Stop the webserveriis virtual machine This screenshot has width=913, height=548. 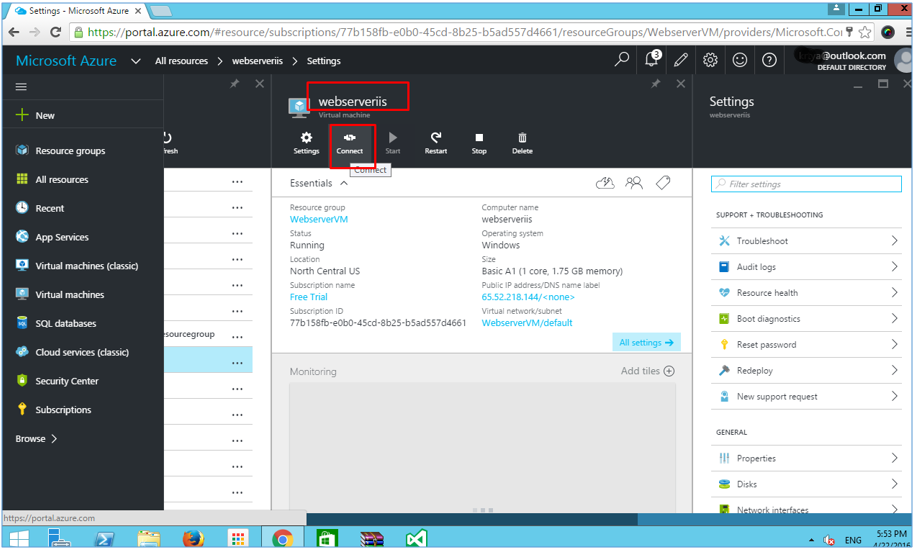point(479,143)
